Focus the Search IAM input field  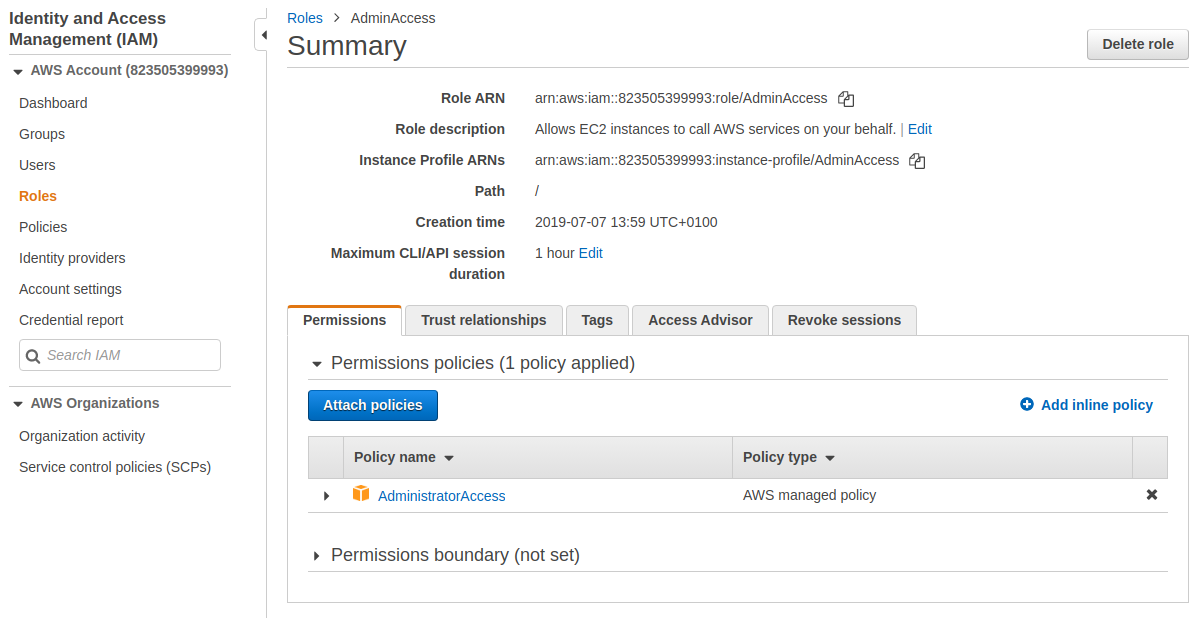click(120, 355)
